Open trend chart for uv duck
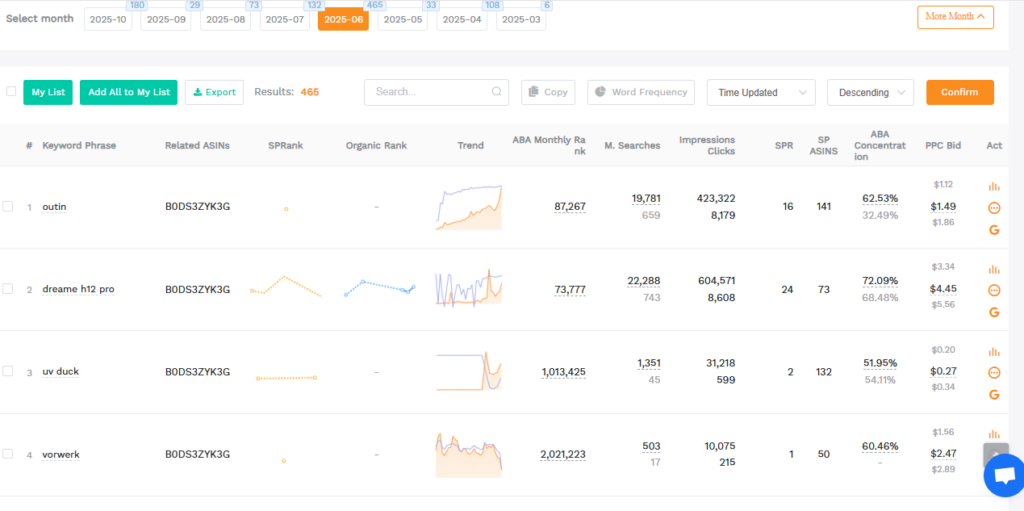The image size is (1024, 511). pos(469,372)
